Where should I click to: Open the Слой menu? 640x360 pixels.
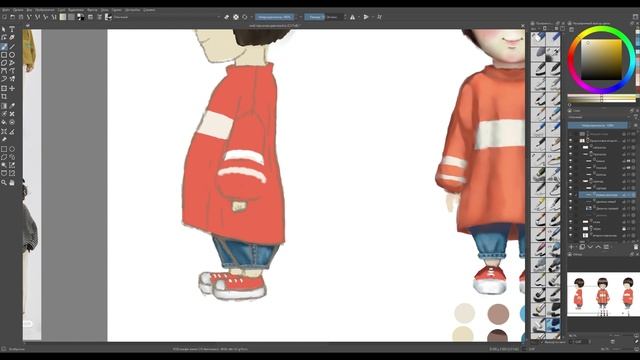pos(61,10)
